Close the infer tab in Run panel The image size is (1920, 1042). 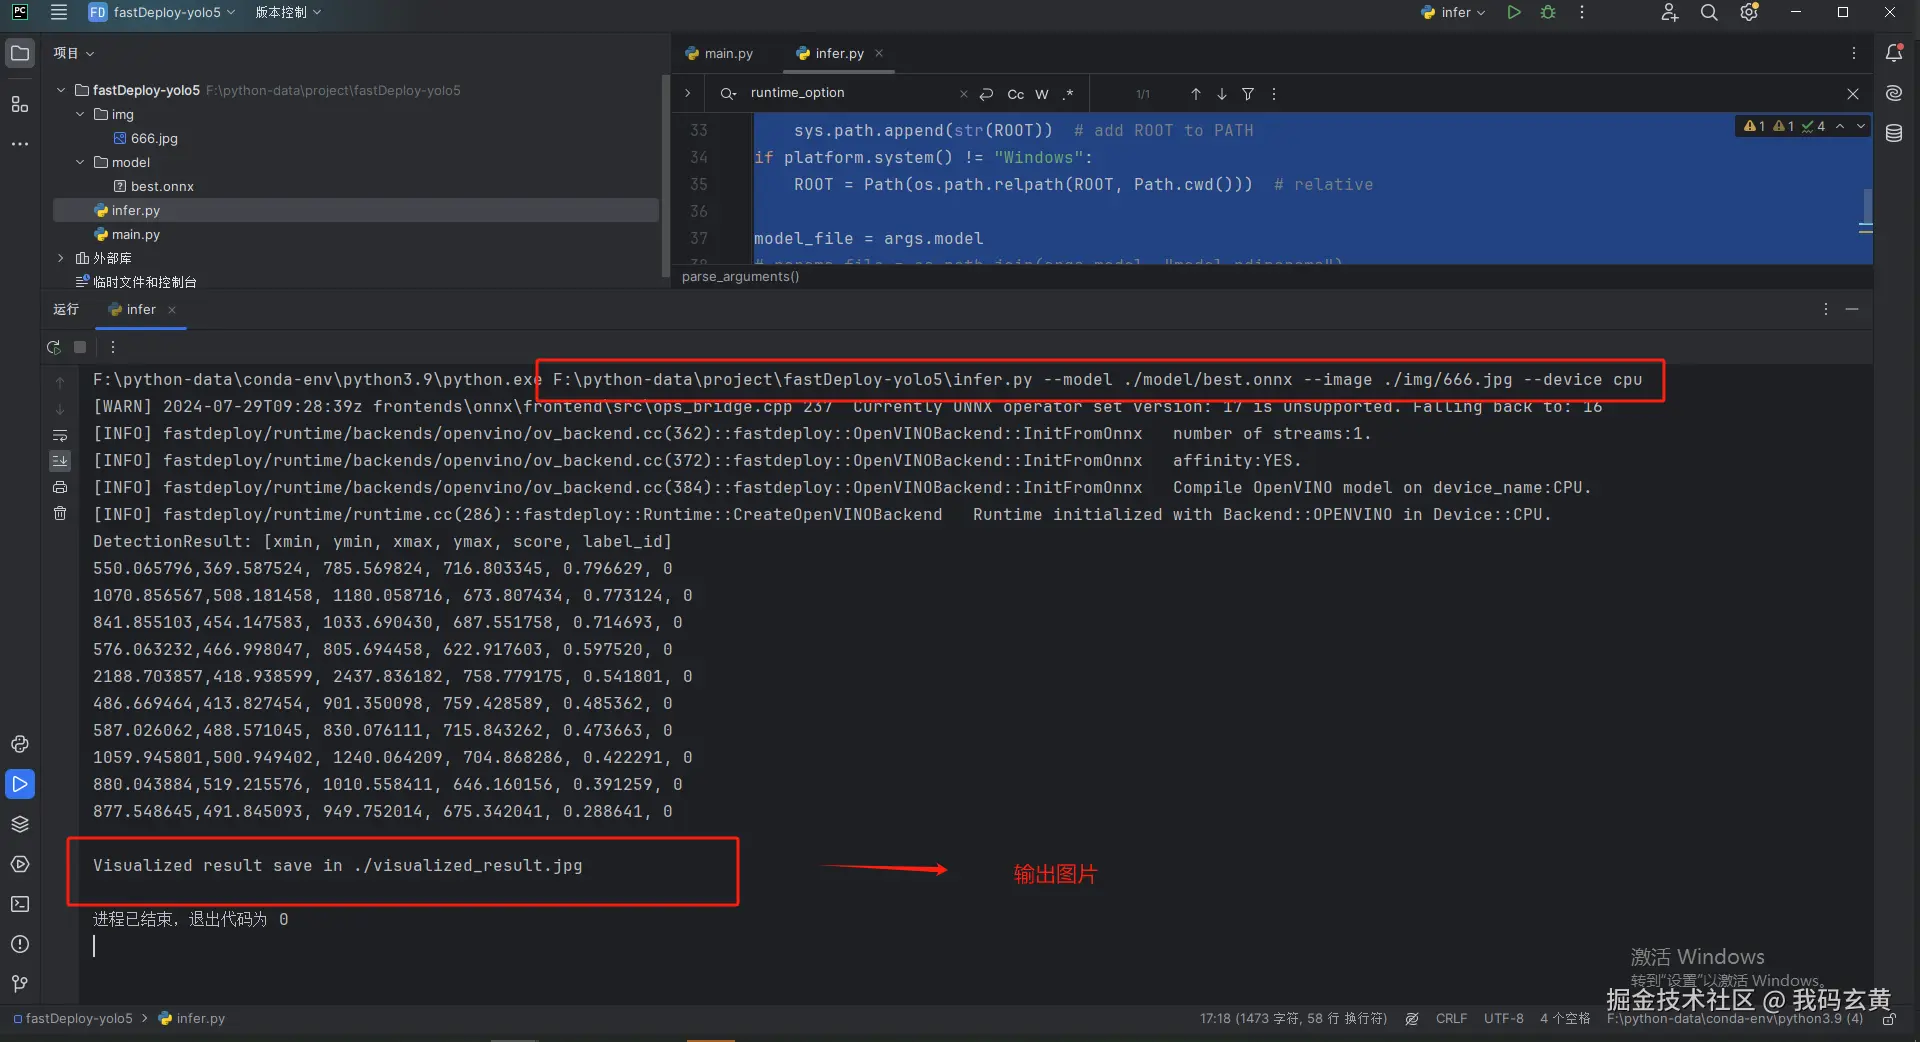pyautogui.click(x=172, y=310)
